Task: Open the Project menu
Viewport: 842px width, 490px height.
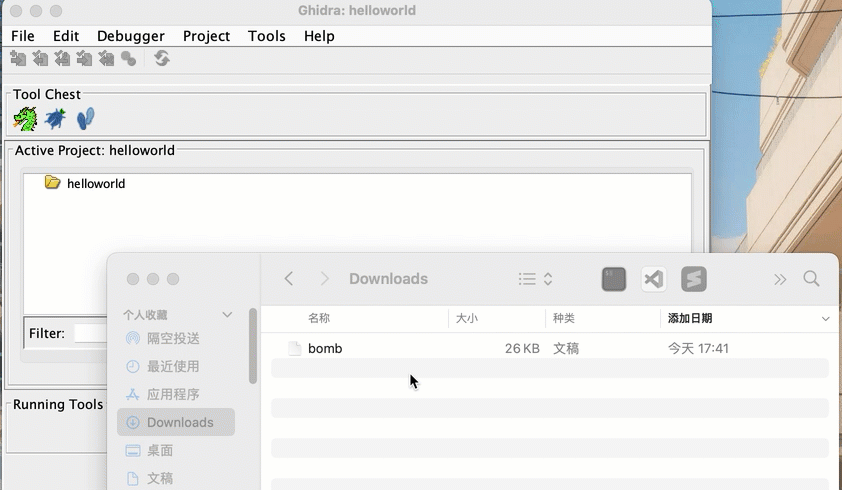Action: click(206, 36)
